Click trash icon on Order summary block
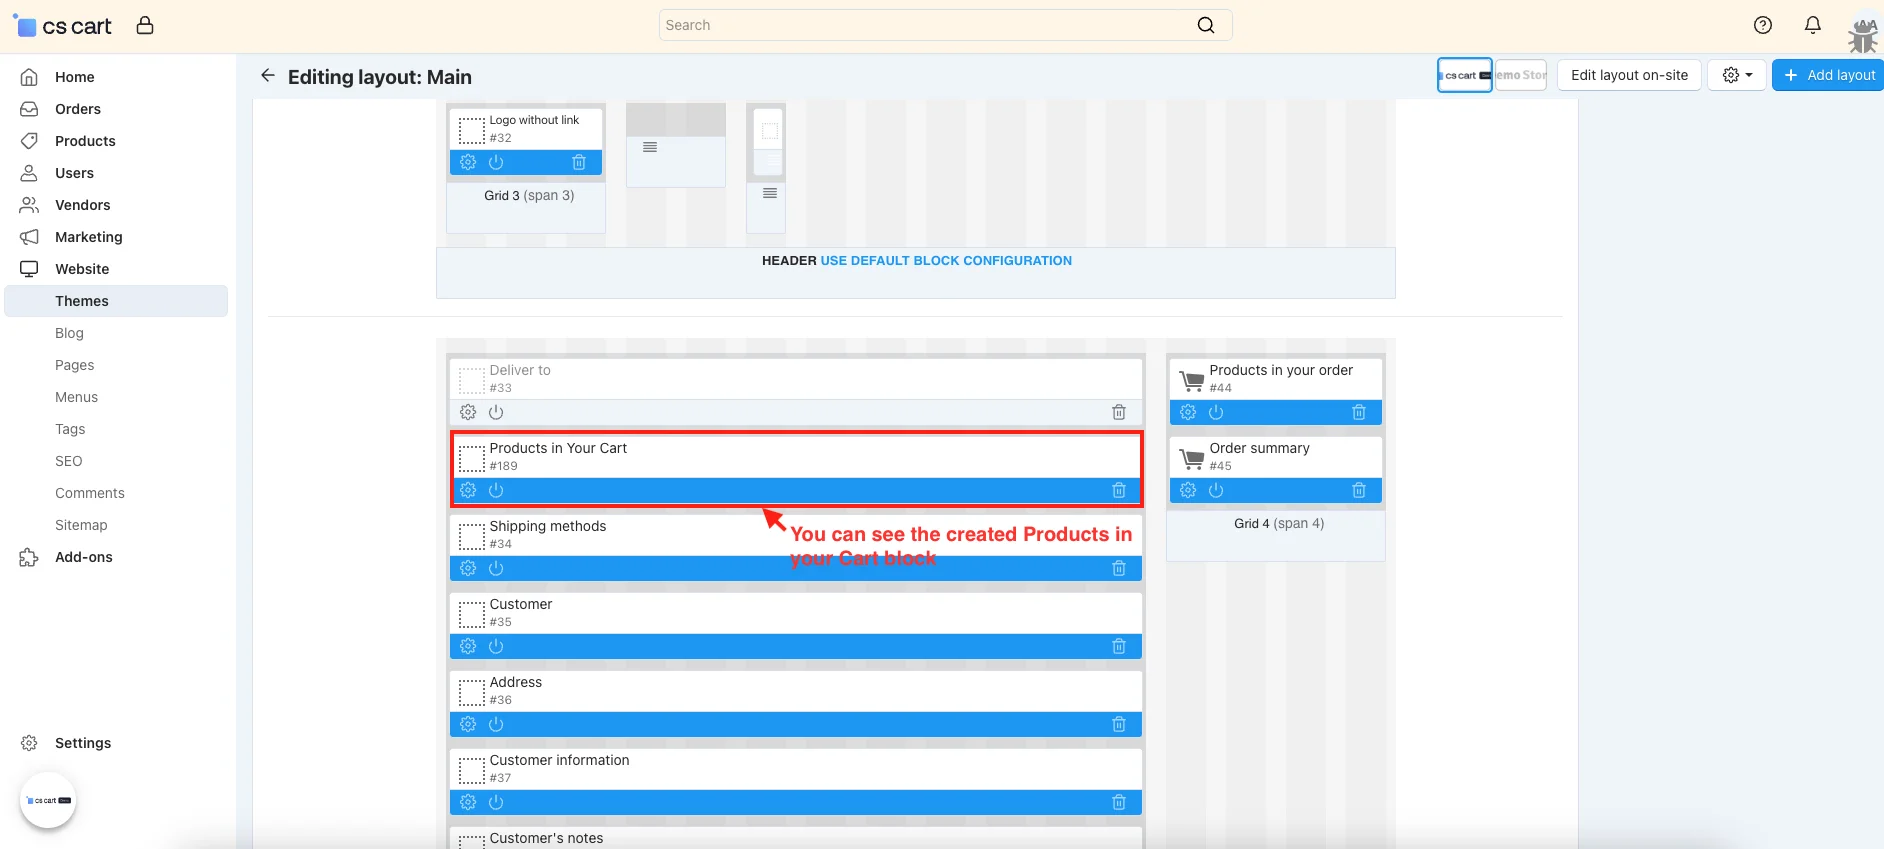The image size is (1884, 849). click(x=1359, y=490)
